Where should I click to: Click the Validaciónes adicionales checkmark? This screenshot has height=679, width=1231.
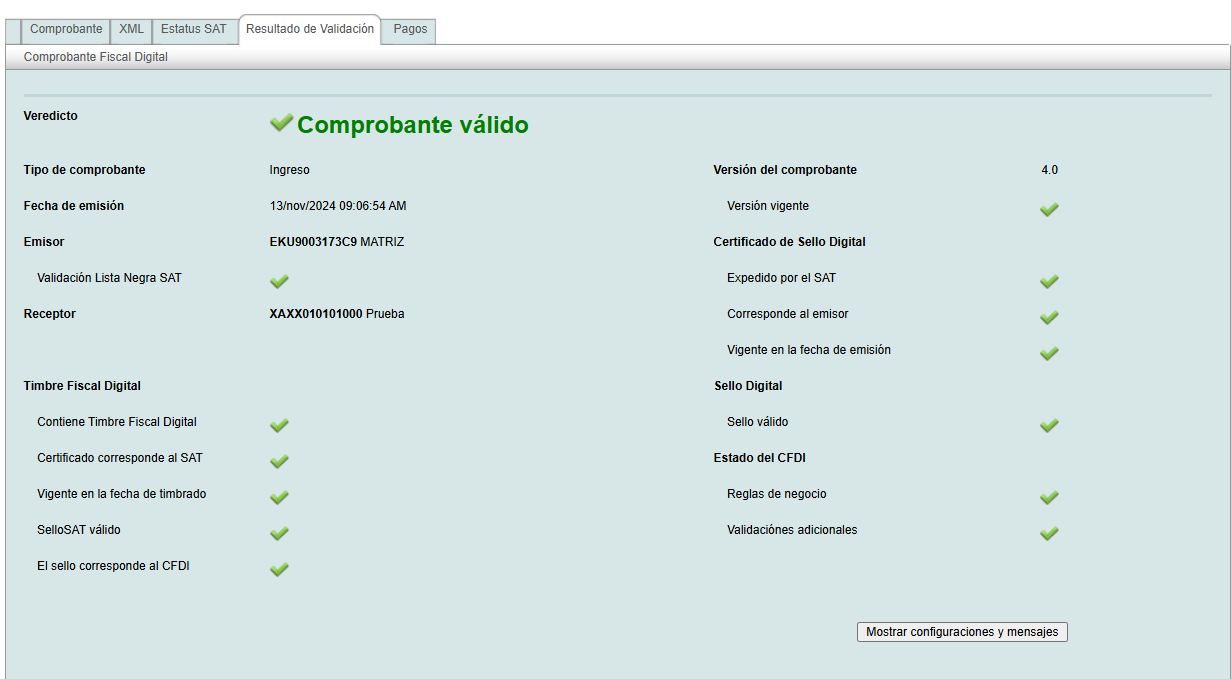[x=1049, y=533]
